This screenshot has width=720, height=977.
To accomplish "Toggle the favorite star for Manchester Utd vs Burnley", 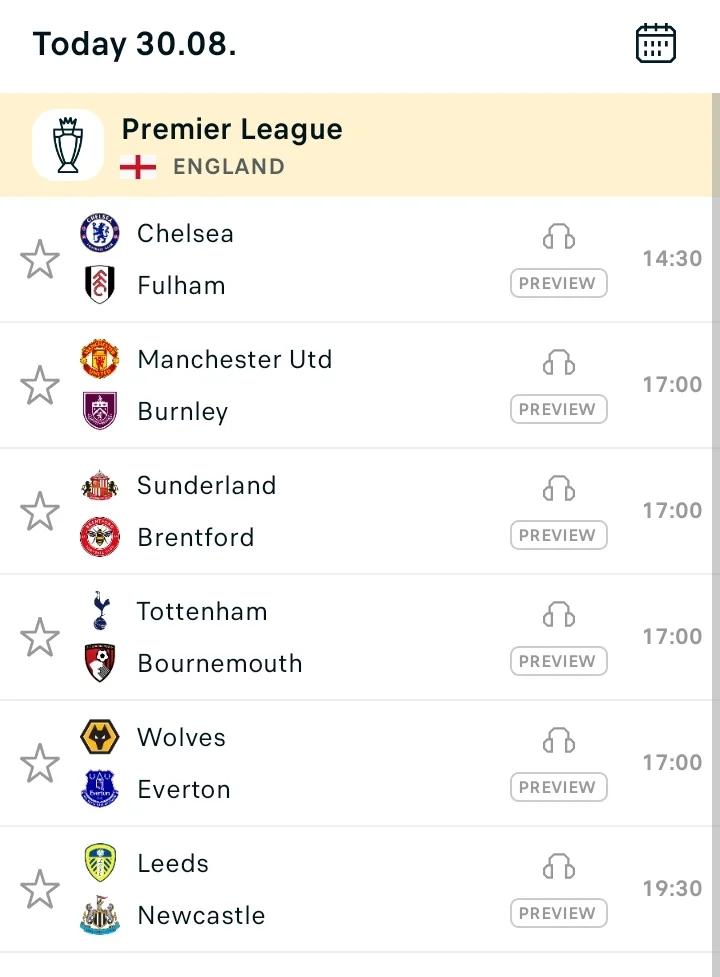I will coord(40,384).
